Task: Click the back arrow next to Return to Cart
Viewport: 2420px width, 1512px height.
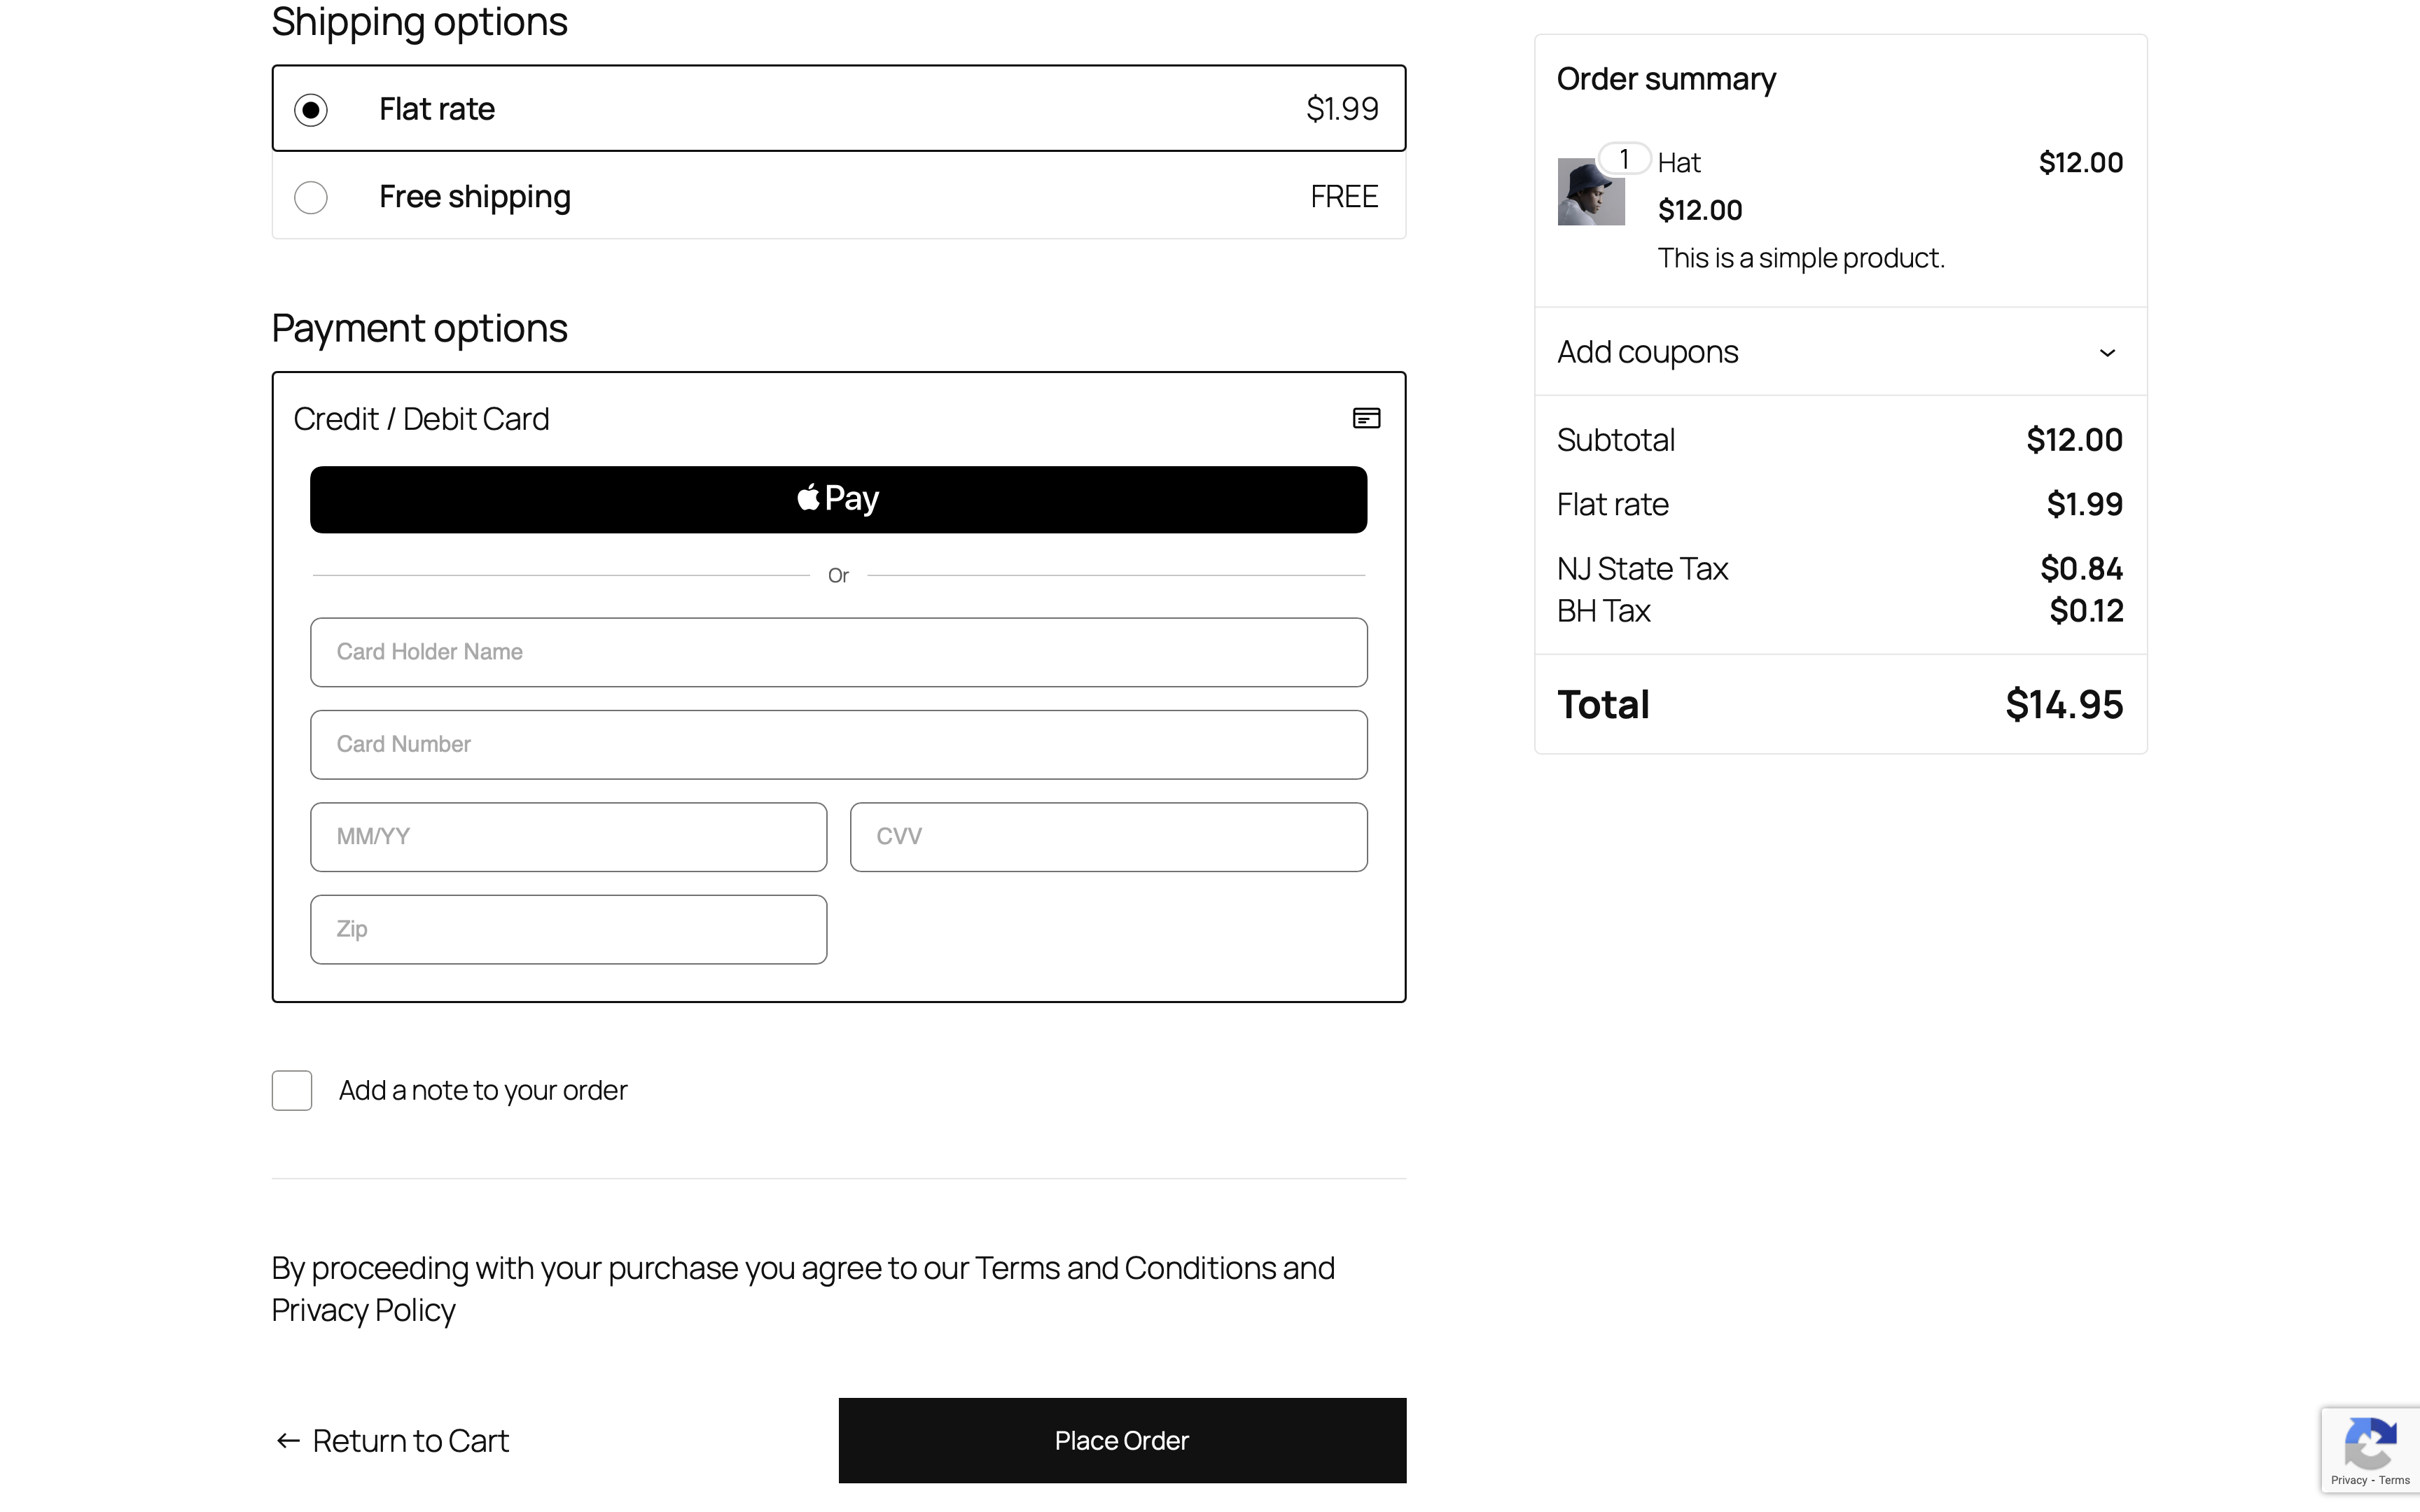Action: click(x=287, y=1440)
